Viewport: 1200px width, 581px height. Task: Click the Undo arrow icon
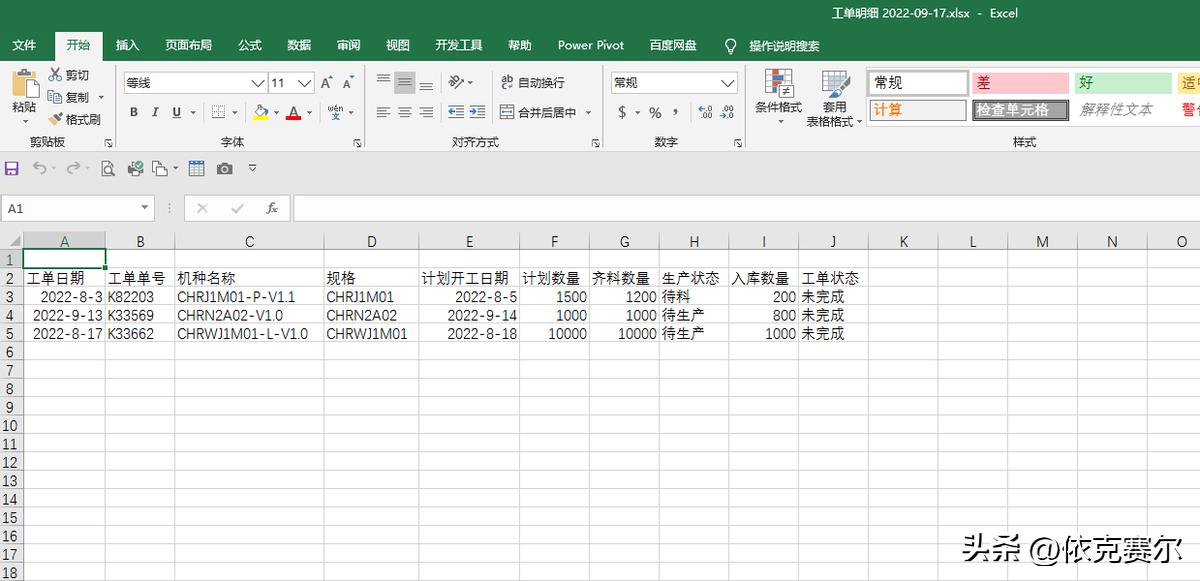pyautogui.click(x=40, y=170)
